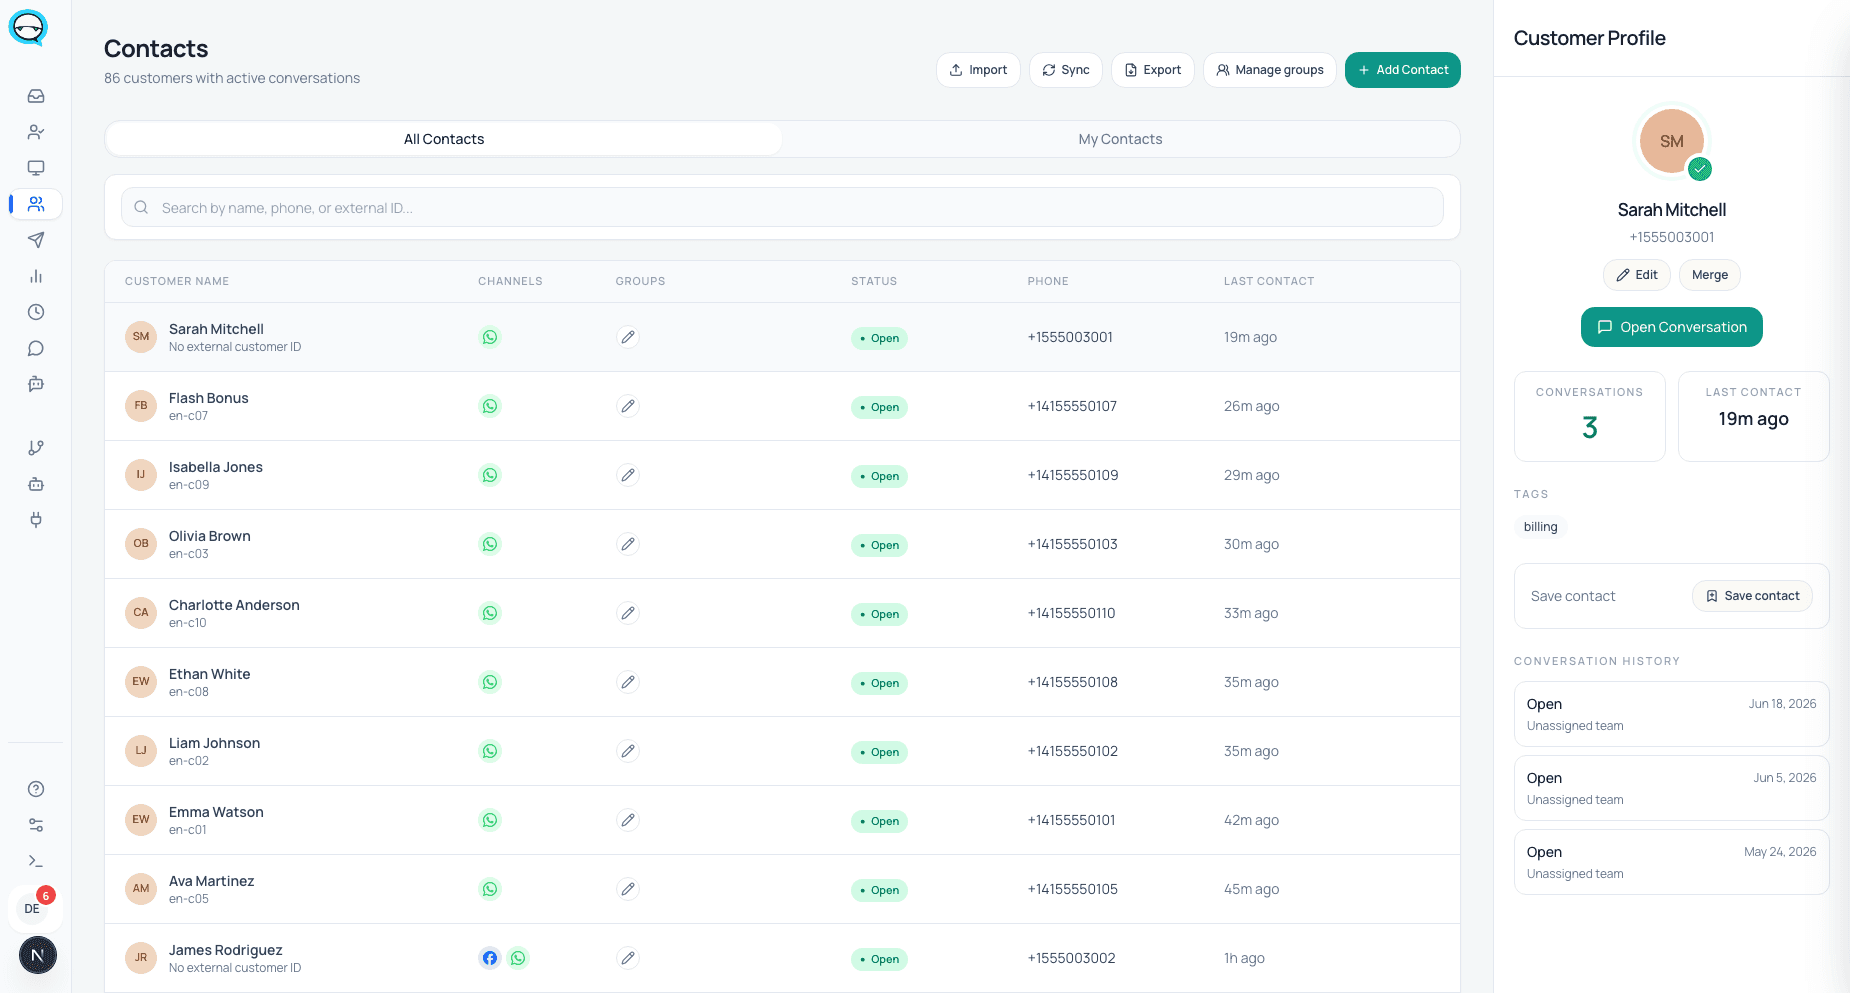Screen dimensions: 1850x993
Task: Open the integrations plug sidebar icon
Action: (x=36, y=520)
